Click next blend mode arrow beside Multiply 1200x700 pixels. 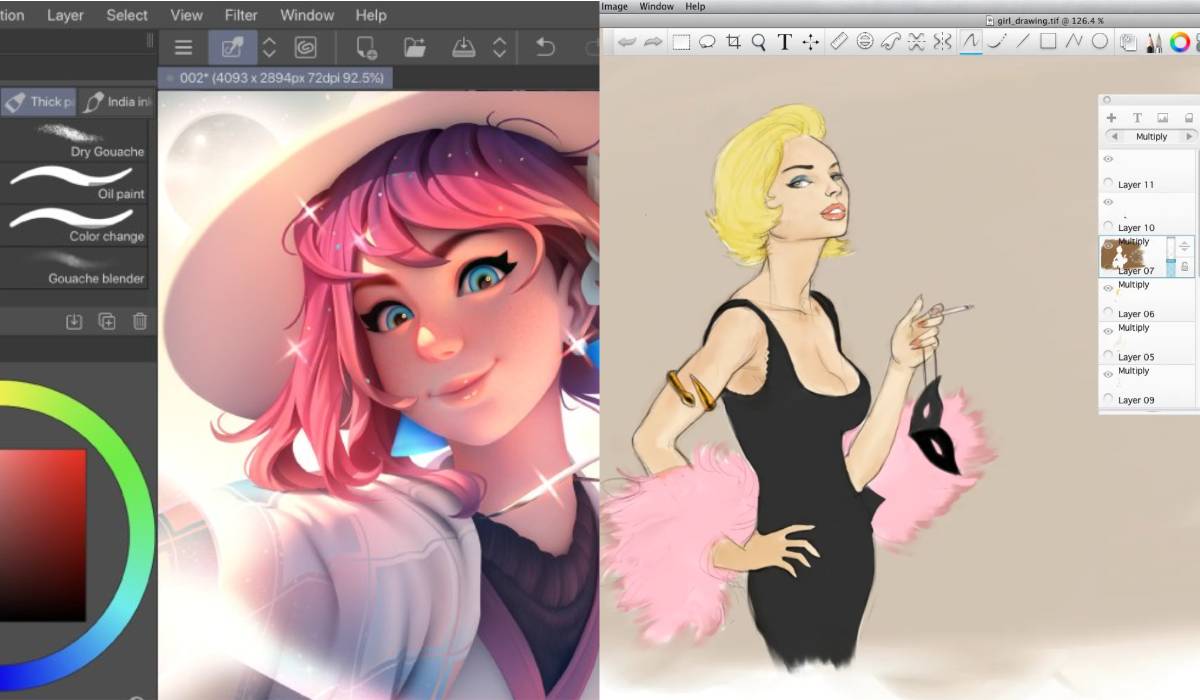click(1189, 137)
